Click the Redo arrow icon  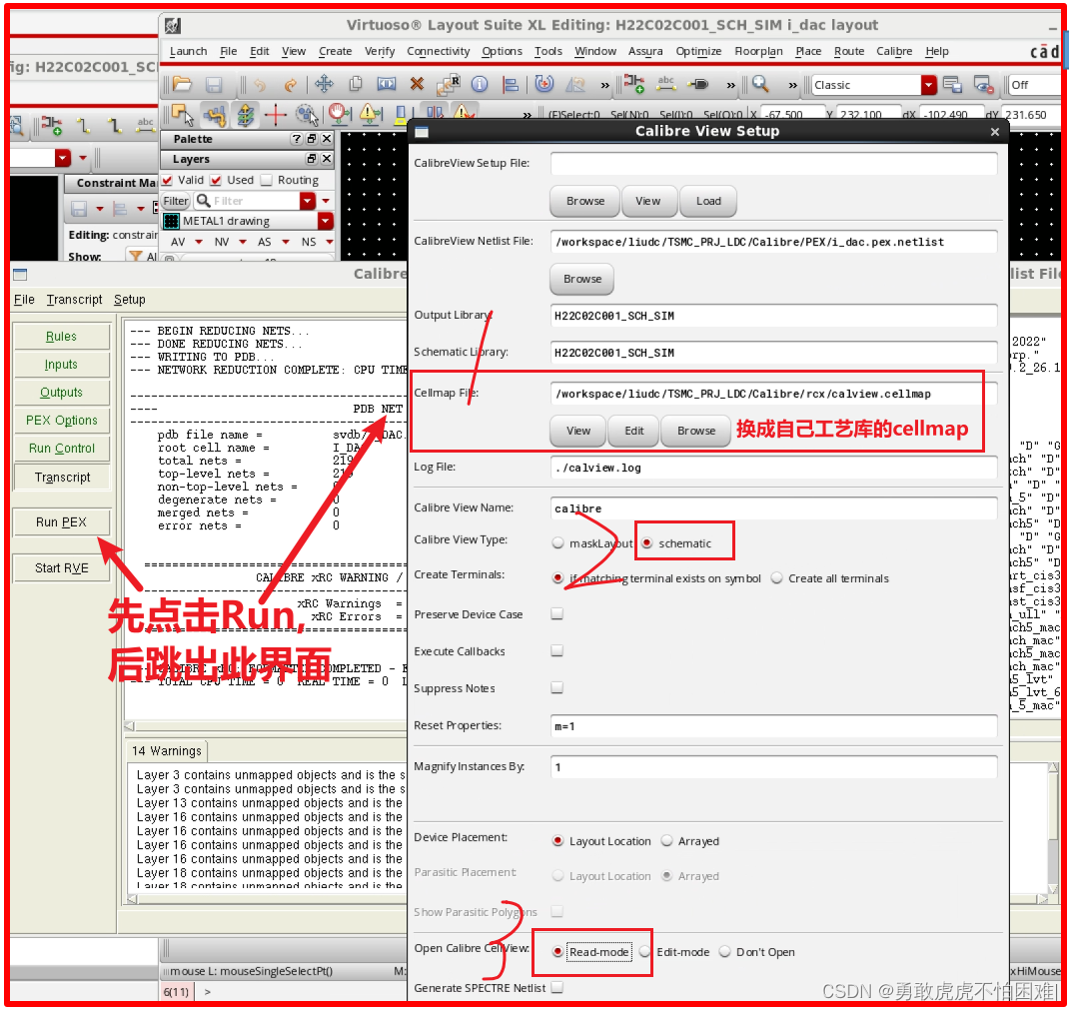click(x=290, y=85)
